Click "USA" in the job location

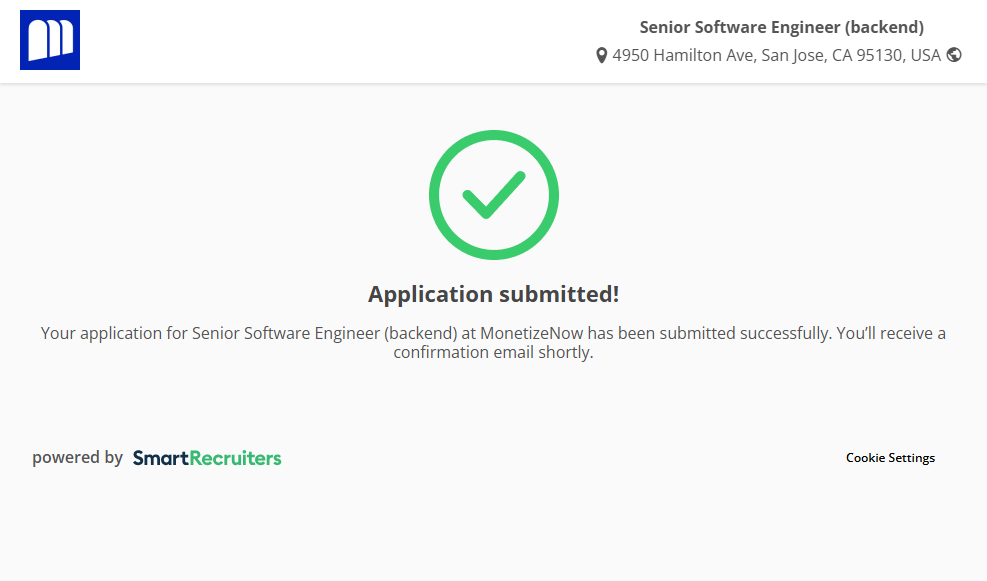pos(924,56)
